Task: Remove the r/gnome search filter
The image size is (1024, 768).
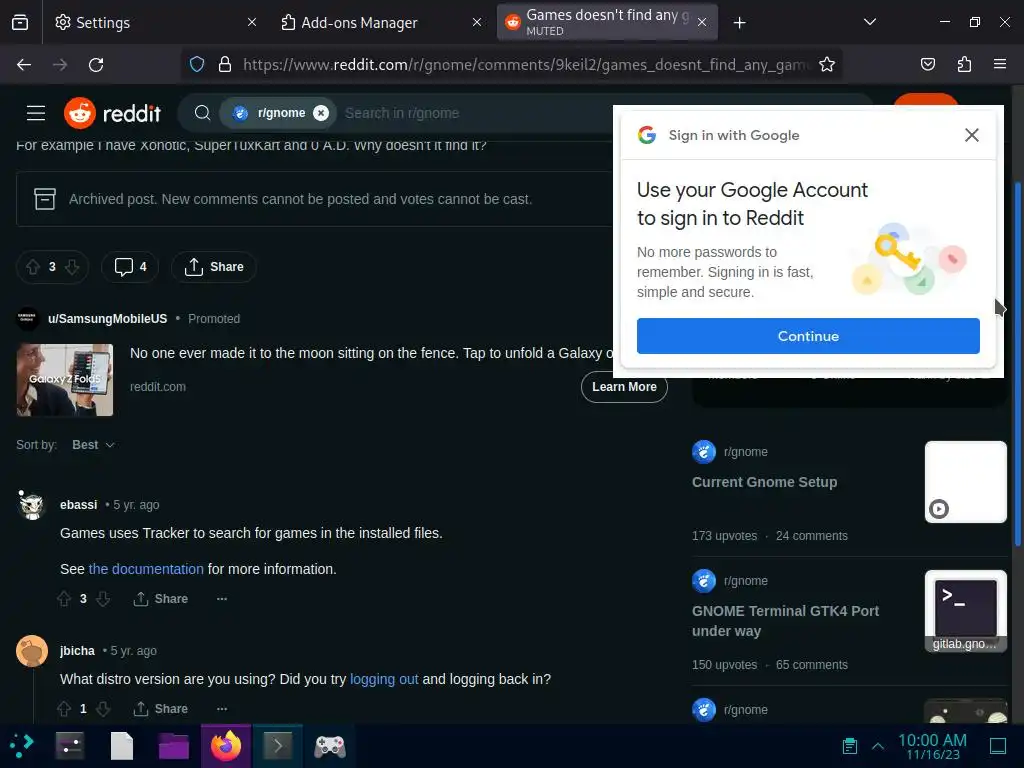Action: coord(321,113)
